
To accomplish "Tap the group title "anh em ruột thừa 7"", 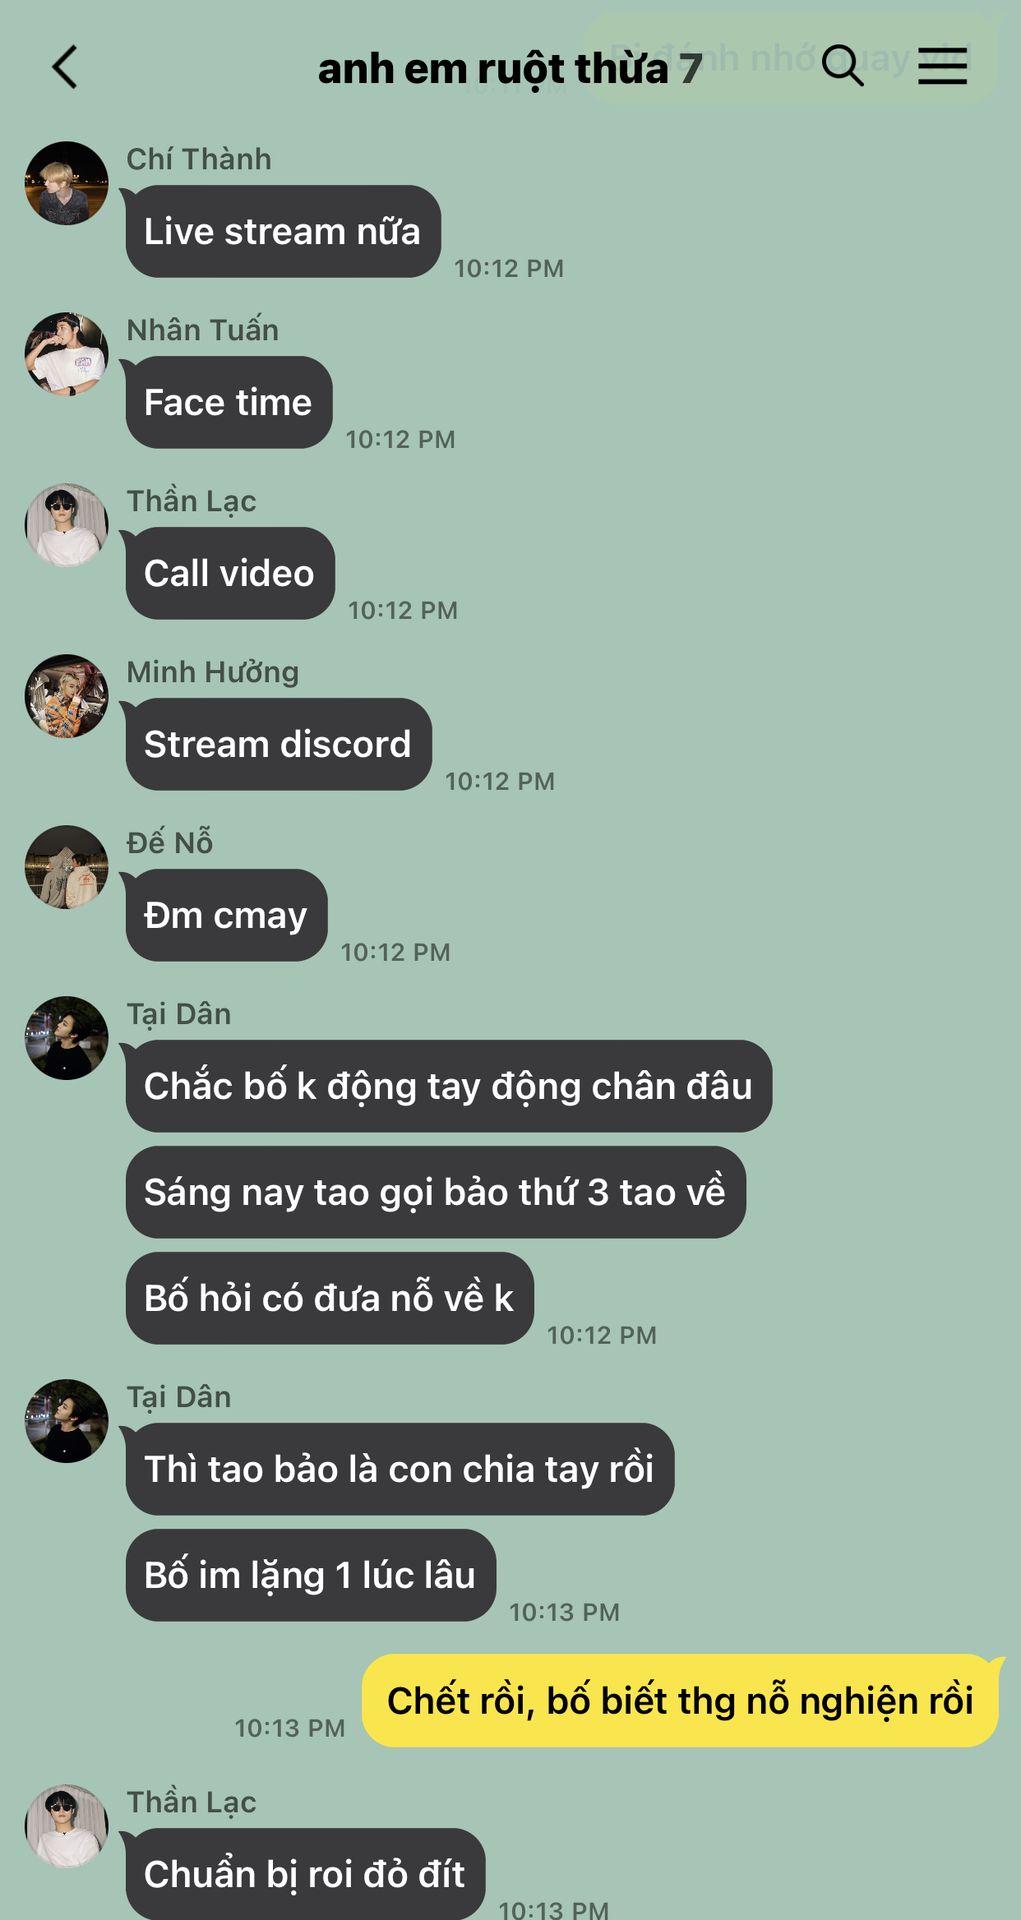I will click(509, 69).
